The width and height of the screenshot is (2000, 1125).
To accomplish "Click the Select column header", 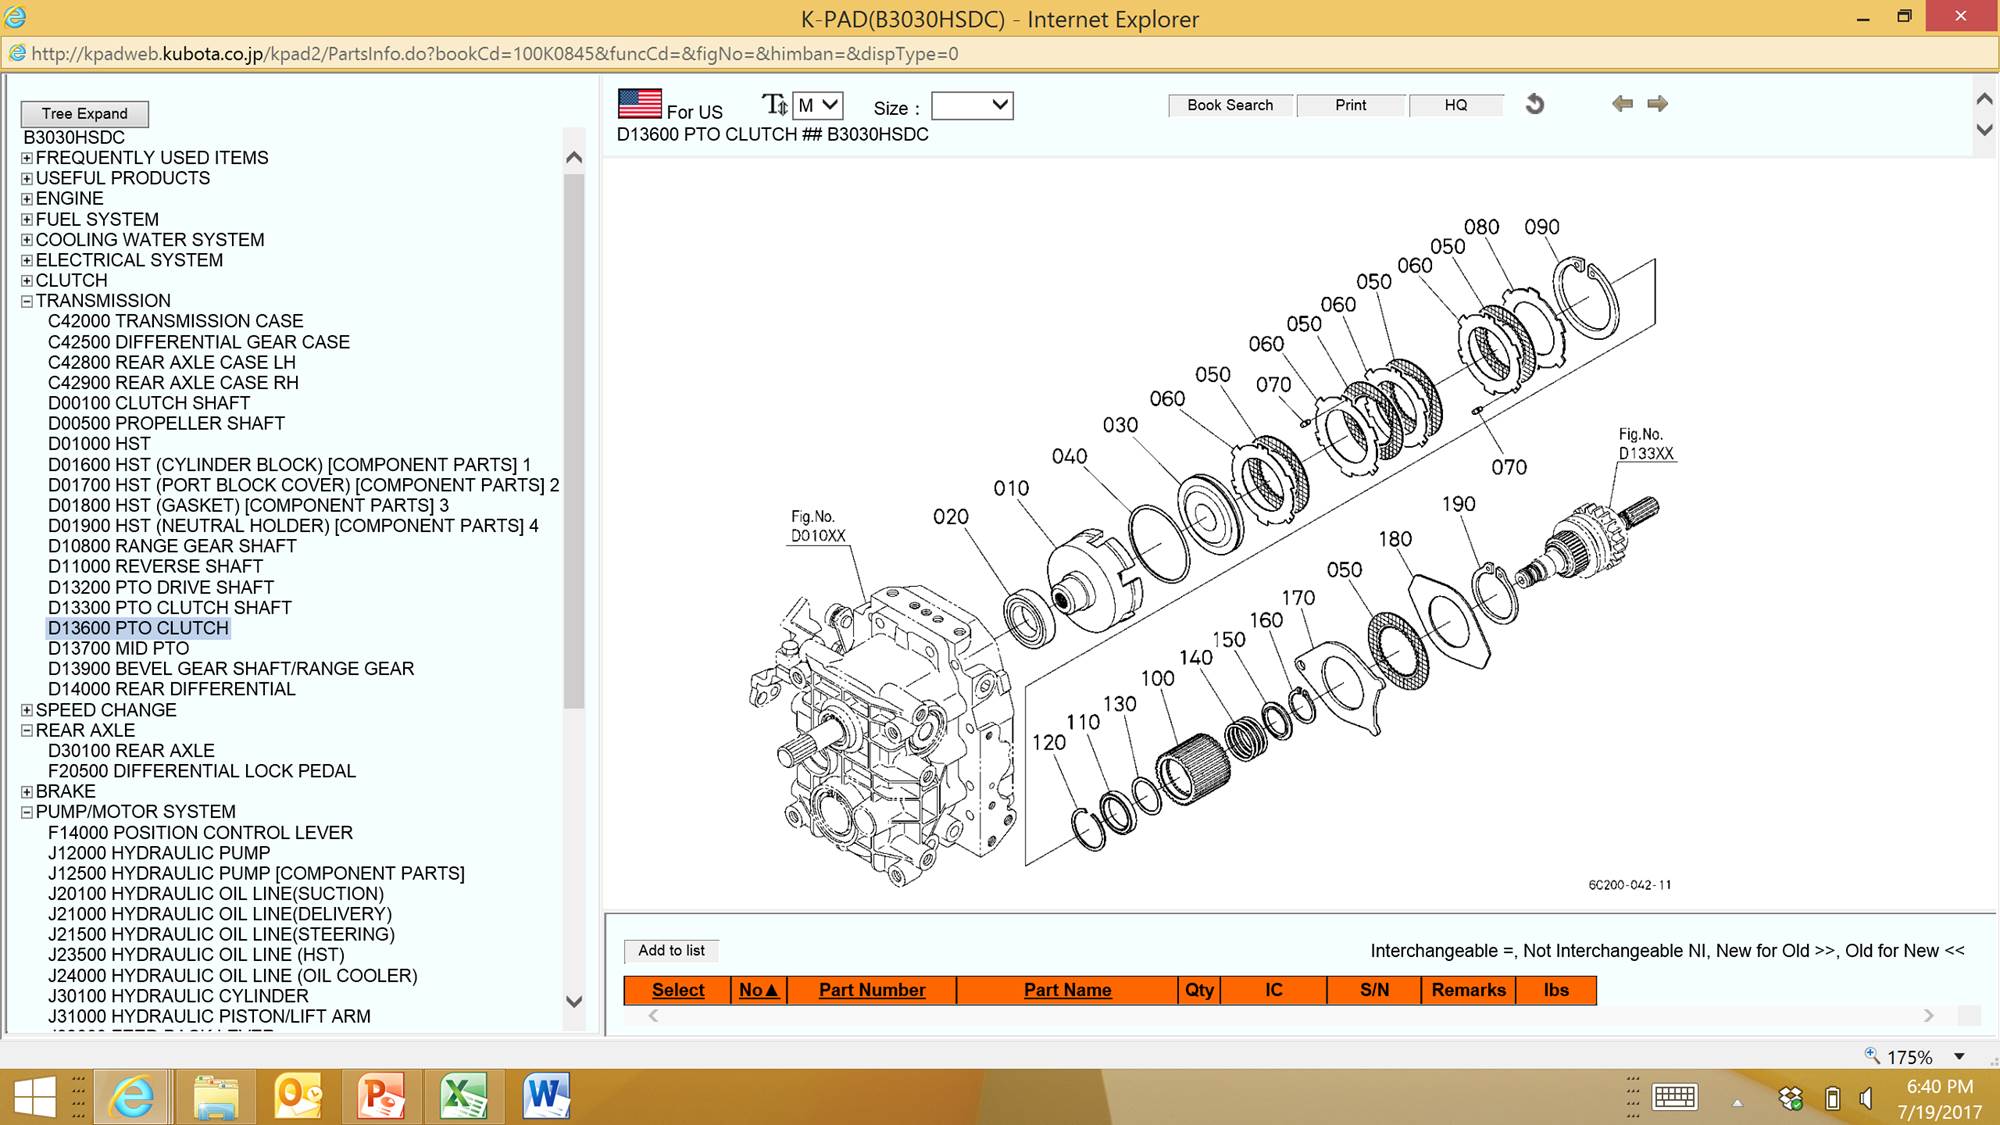I will click(678, 990).
